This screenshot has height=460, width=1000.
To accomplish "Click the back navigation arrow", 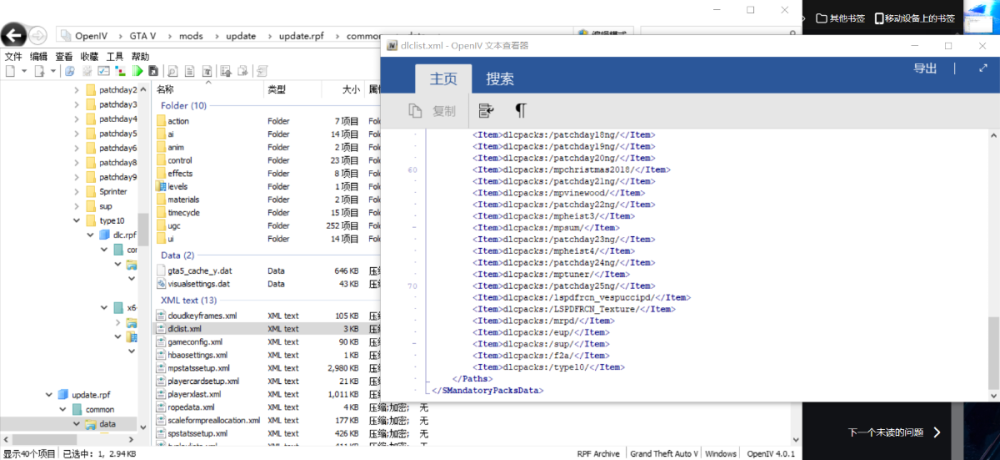I will pyautogui.click(x=14, y=35).
